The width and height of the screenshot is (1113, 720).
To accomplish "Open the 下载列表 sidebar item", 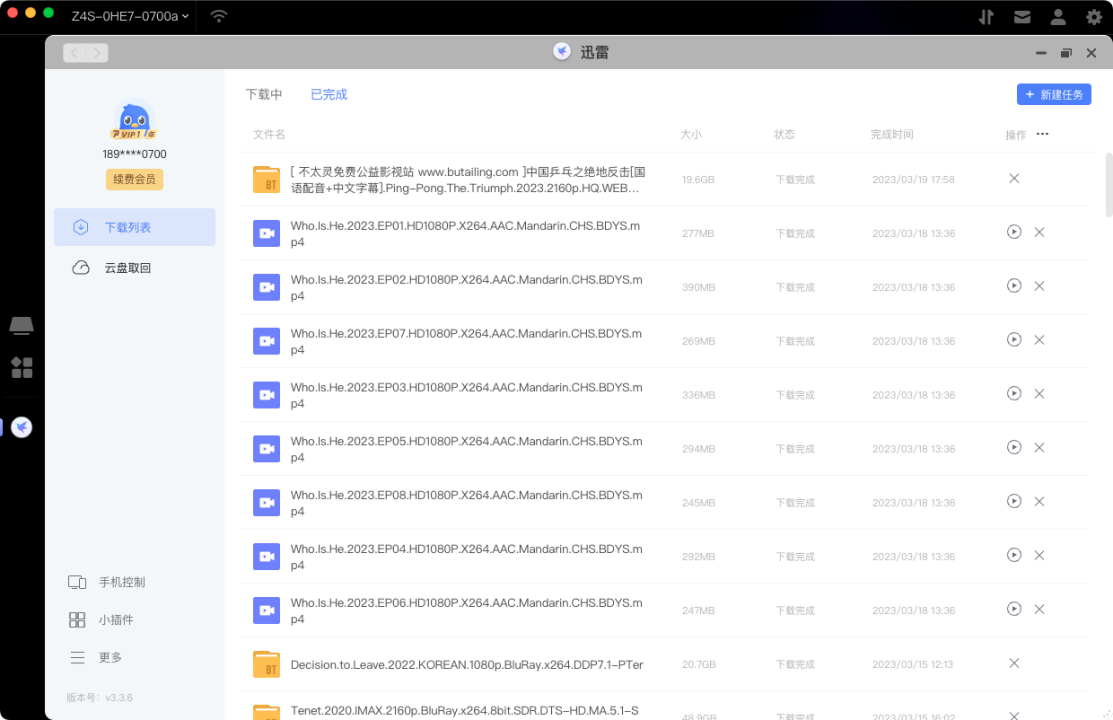I will (x=134, y=227).
